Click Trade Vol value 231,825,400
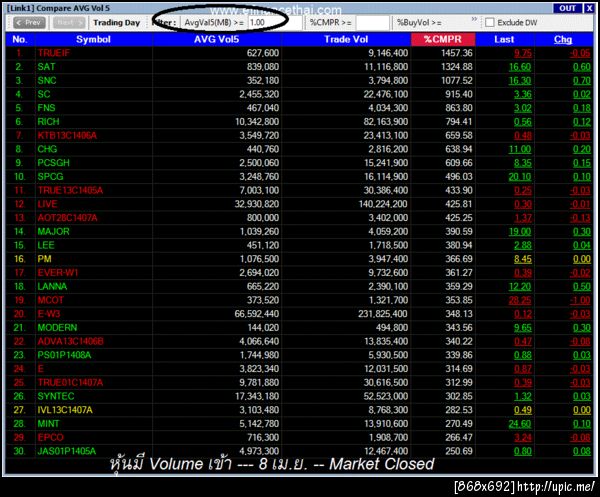Image resolution: width=600 pixels, height=497 pixels. (383, 314)
